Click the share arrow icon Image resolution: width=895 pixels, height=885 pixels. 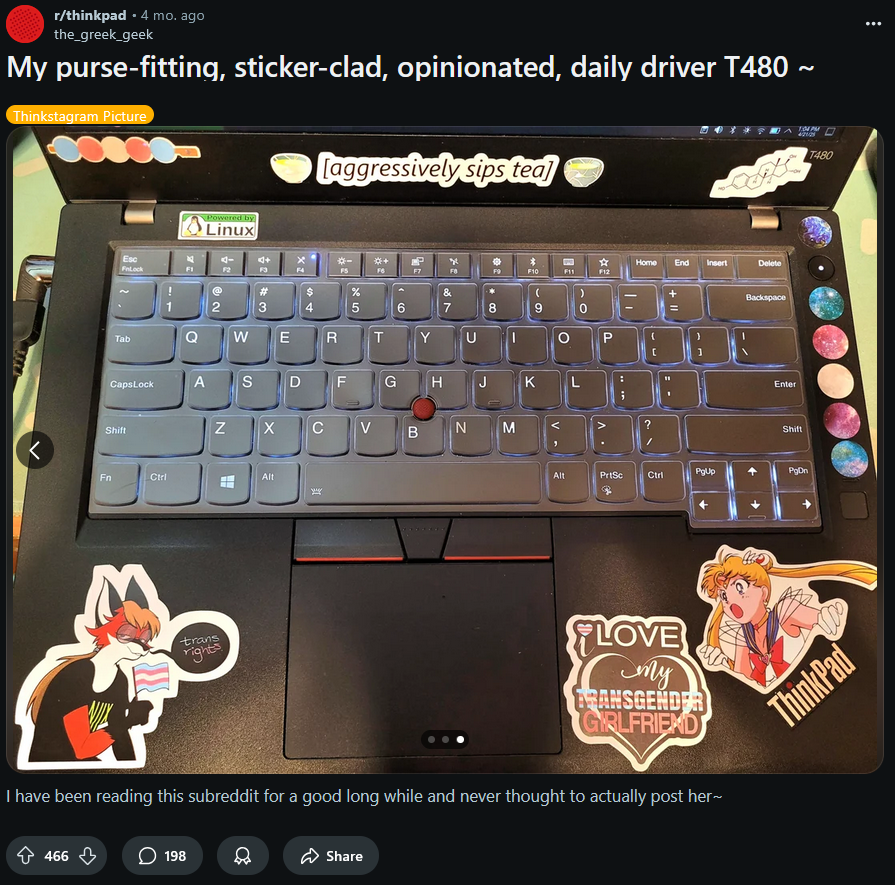309,855
